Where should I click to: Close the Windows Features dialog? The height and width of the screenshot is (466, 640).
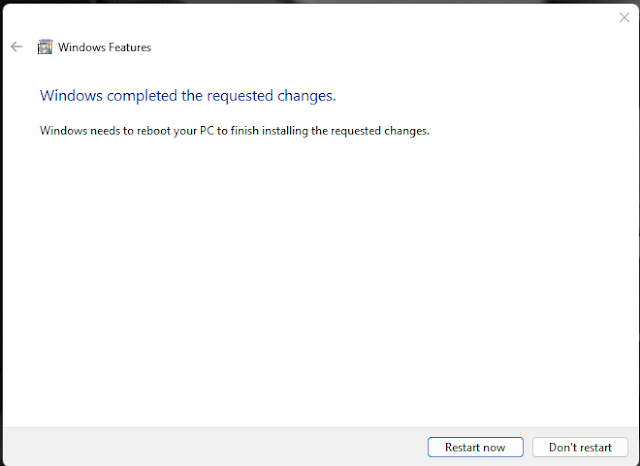624,18
